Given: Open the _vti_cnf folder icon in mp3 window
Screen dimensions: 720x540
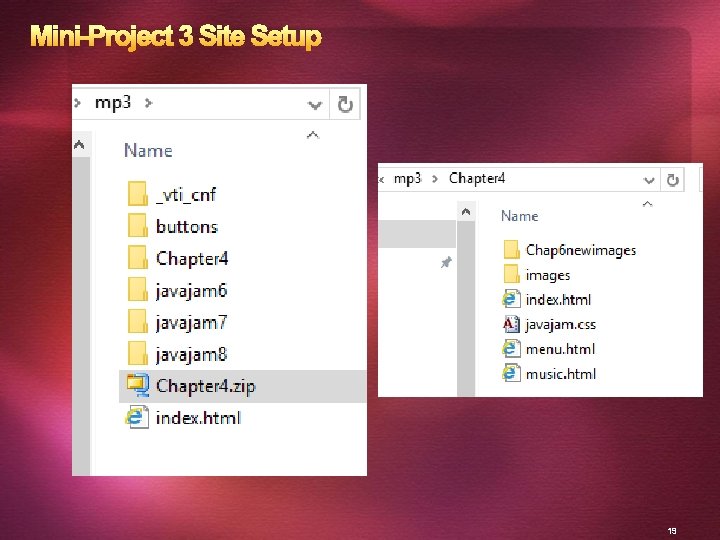Looking at the screenshot, I should 138,194.
